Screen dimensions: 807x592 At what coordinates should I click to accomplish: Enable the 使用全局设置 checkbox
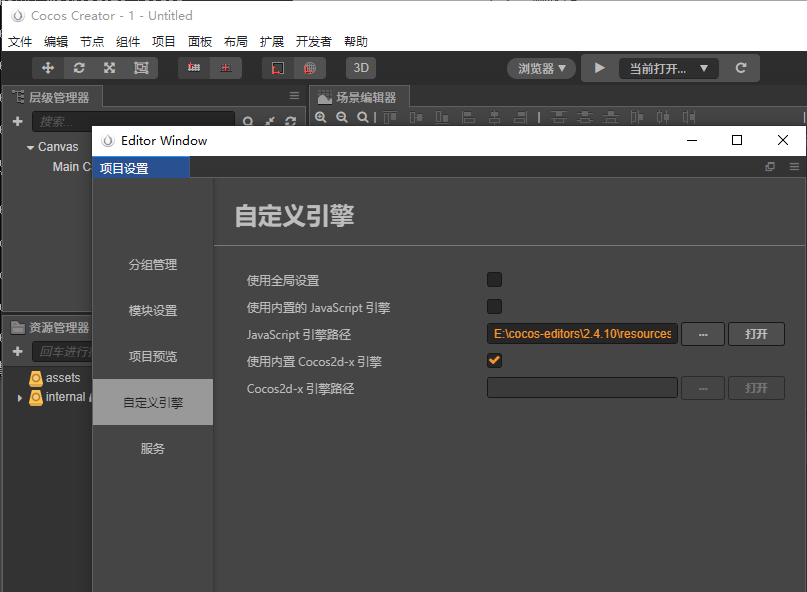coord(495,280)
